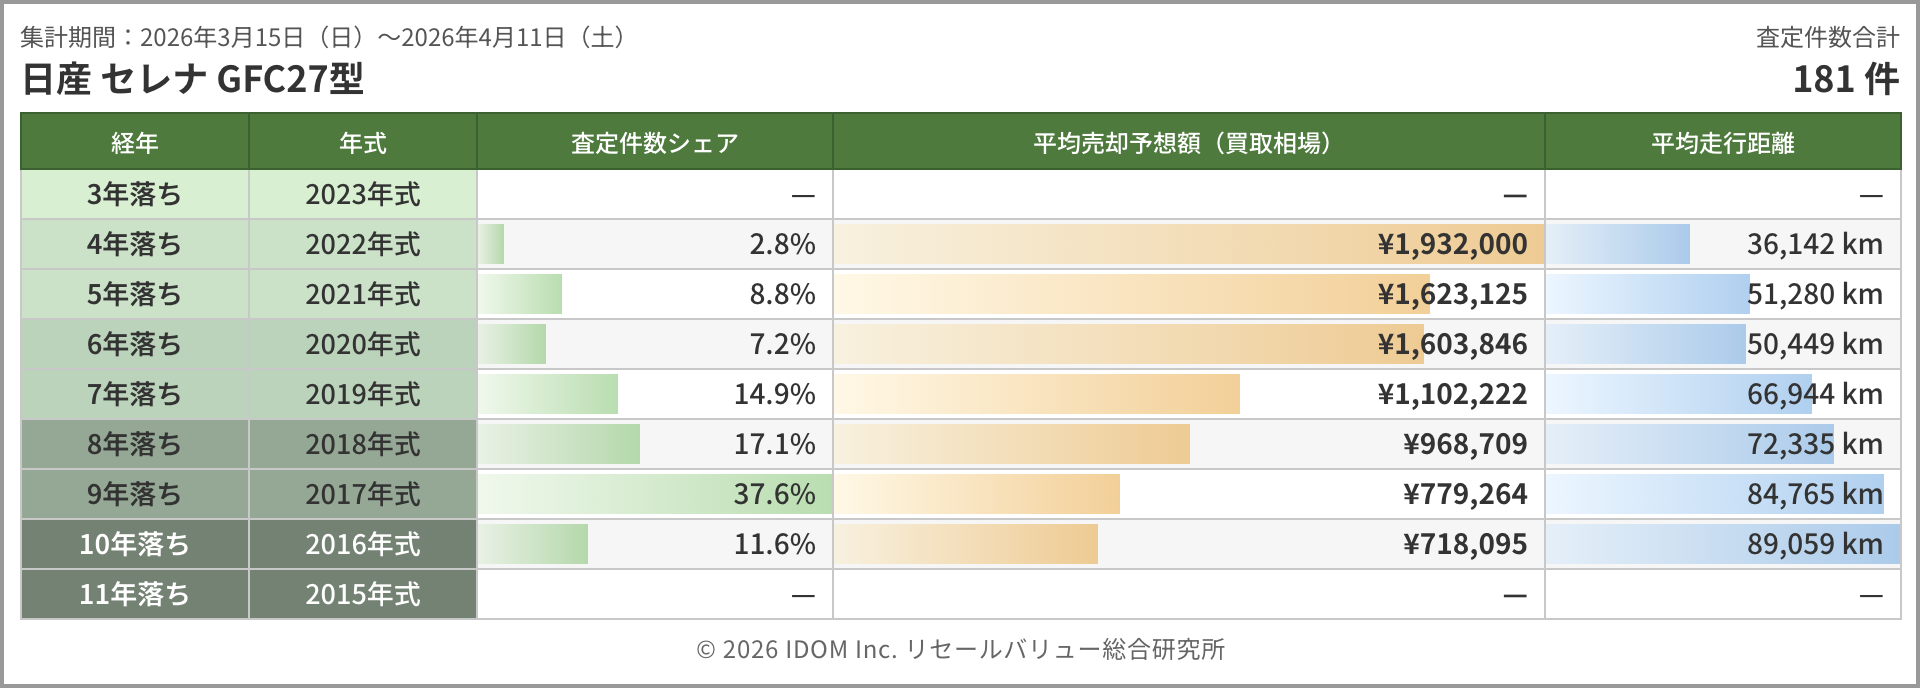The height and width of the screenshot is (688, 1920).
Task: Click the 査定件数シェア column header
Action: 654,143
